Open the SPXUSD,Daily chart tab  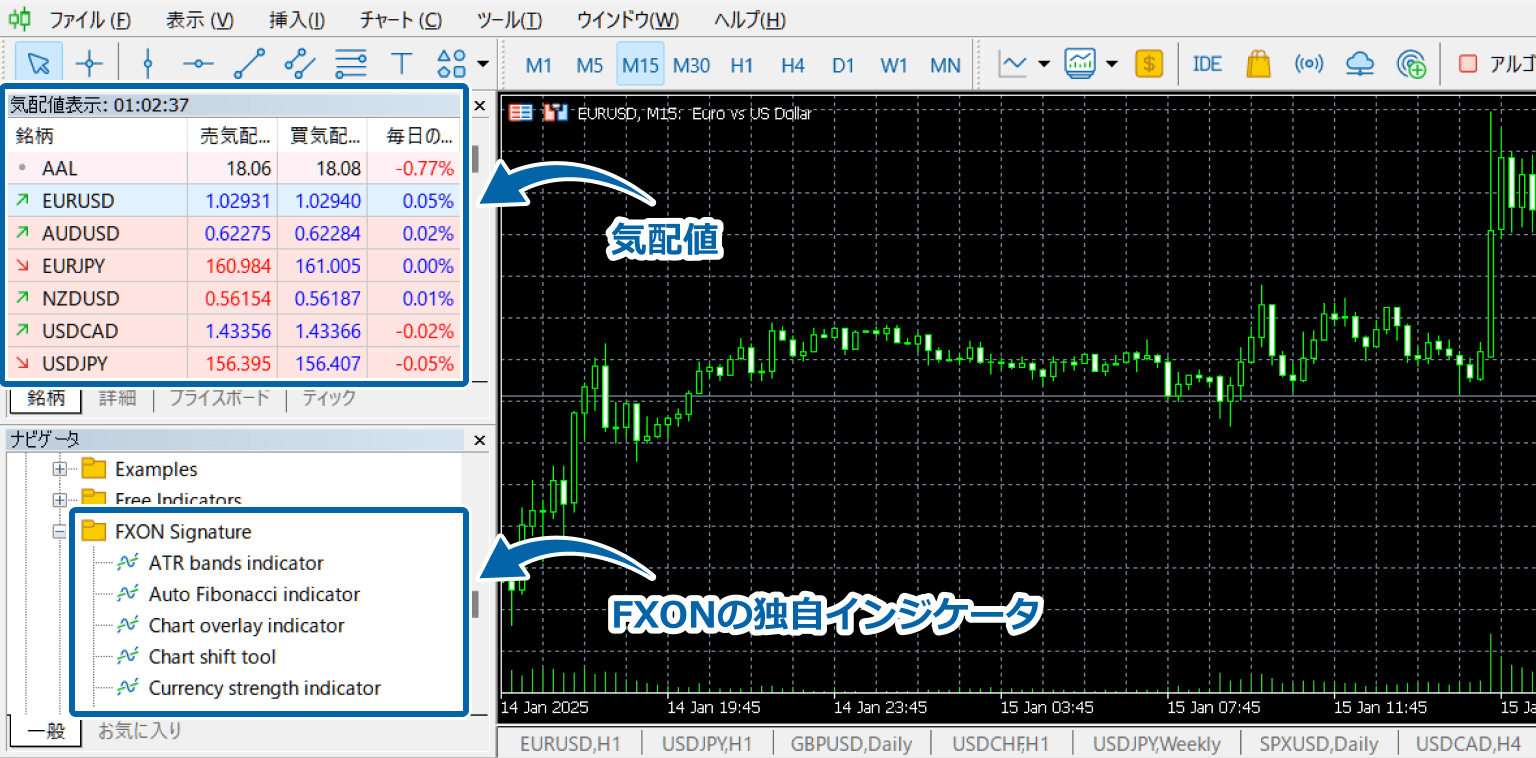[1319, 744]
